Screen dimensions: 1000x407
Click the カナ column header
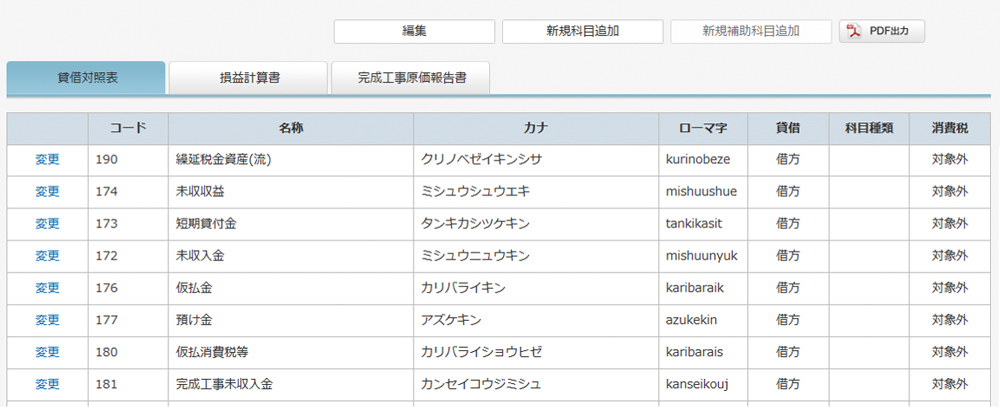(x=536, y=128)
